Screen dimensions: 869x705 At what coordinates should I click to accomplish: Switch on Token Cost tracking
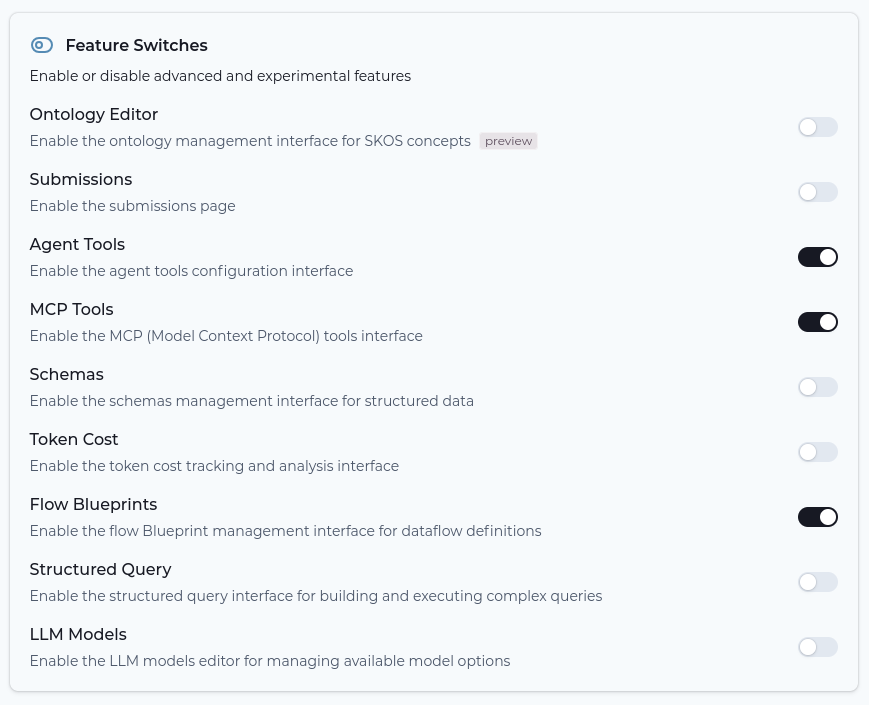click(x=817, y=452)
